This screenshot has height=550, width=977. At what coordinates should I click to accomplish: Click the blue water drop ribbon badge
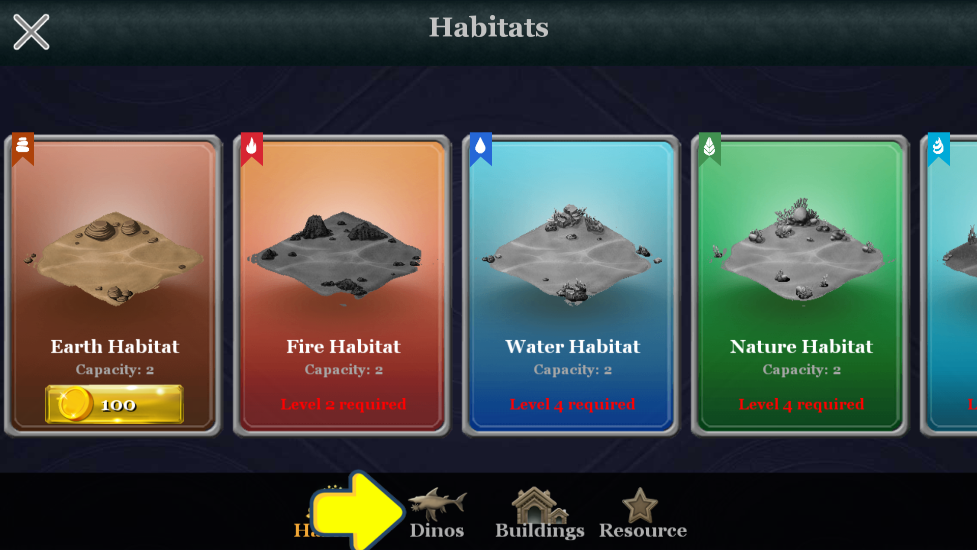tap(480, 148)
